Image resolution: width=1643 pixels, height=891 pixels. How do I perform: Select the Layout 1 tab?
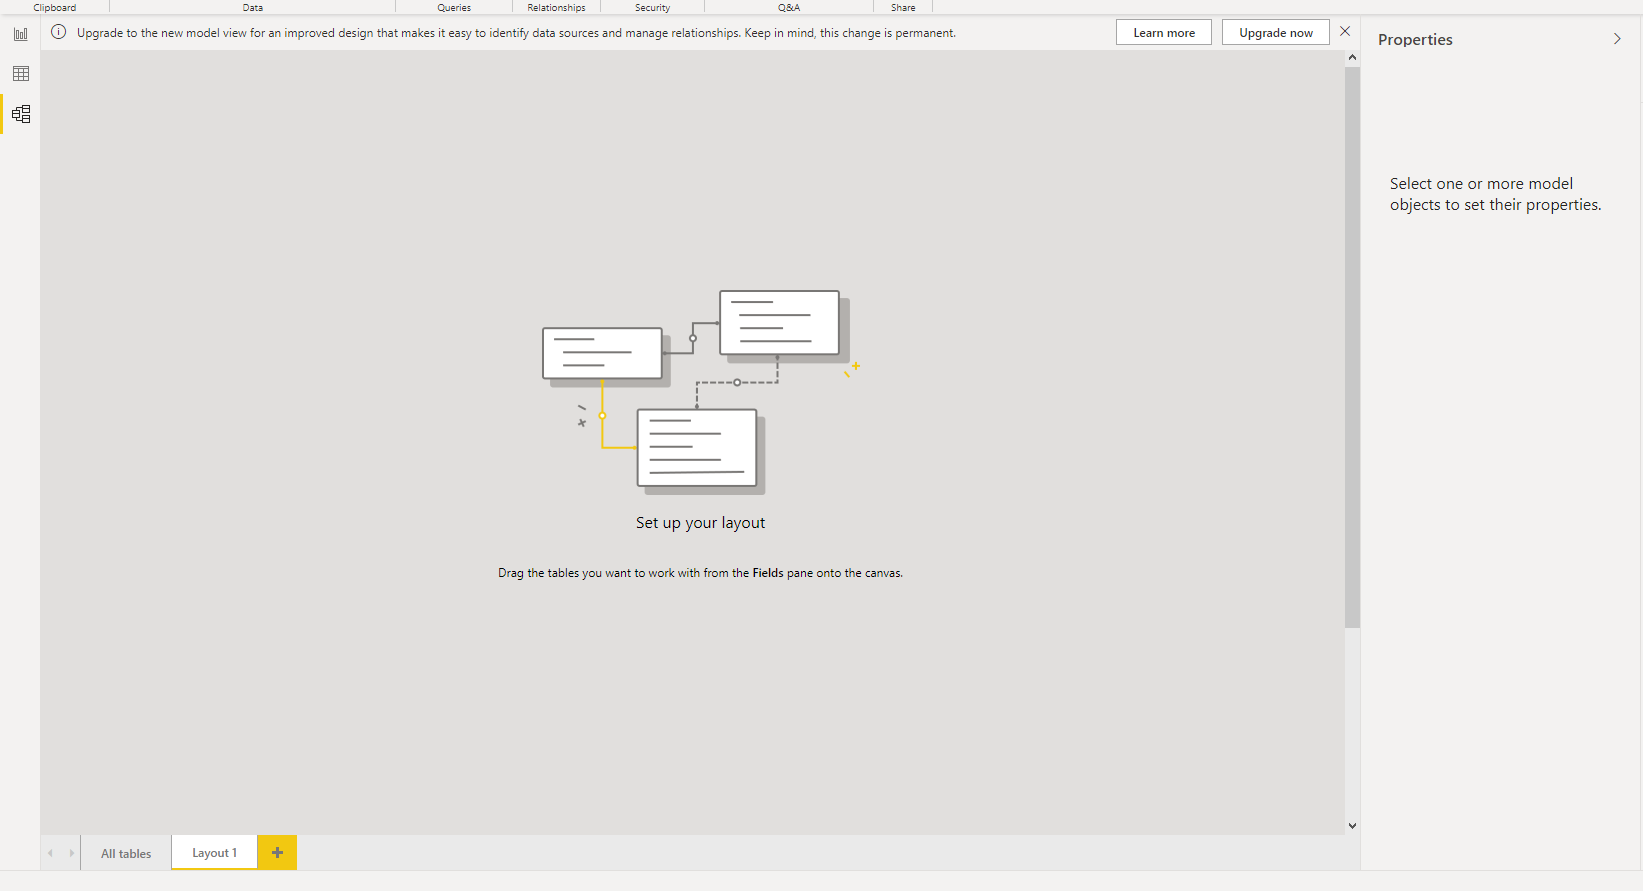point(215,853)
